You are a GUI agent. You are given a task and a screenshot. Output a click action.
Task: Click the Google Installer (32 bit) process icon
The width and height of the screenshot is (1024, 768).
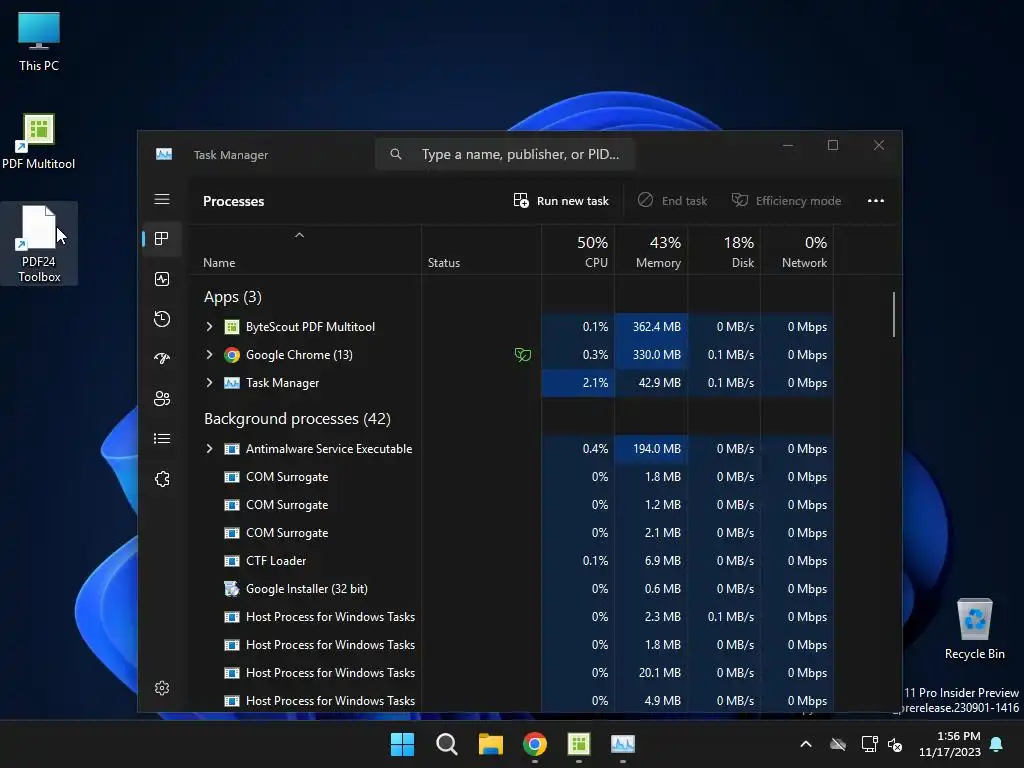tap(232, 588)
